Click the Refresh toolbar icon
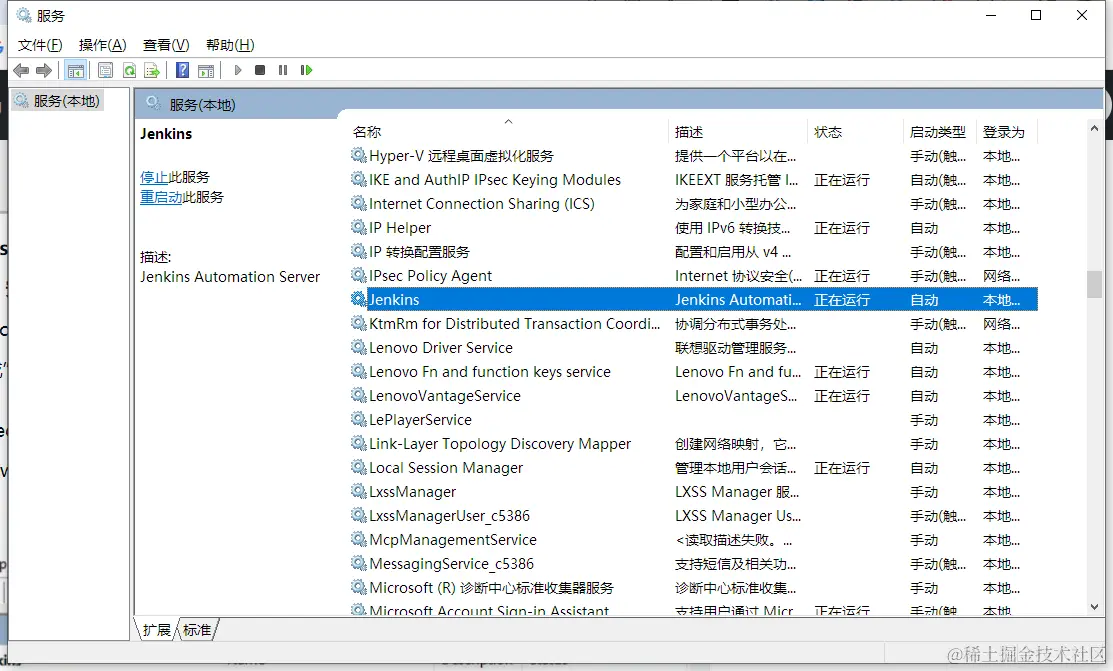1113x671 pixels. click(x=129, y=70)
